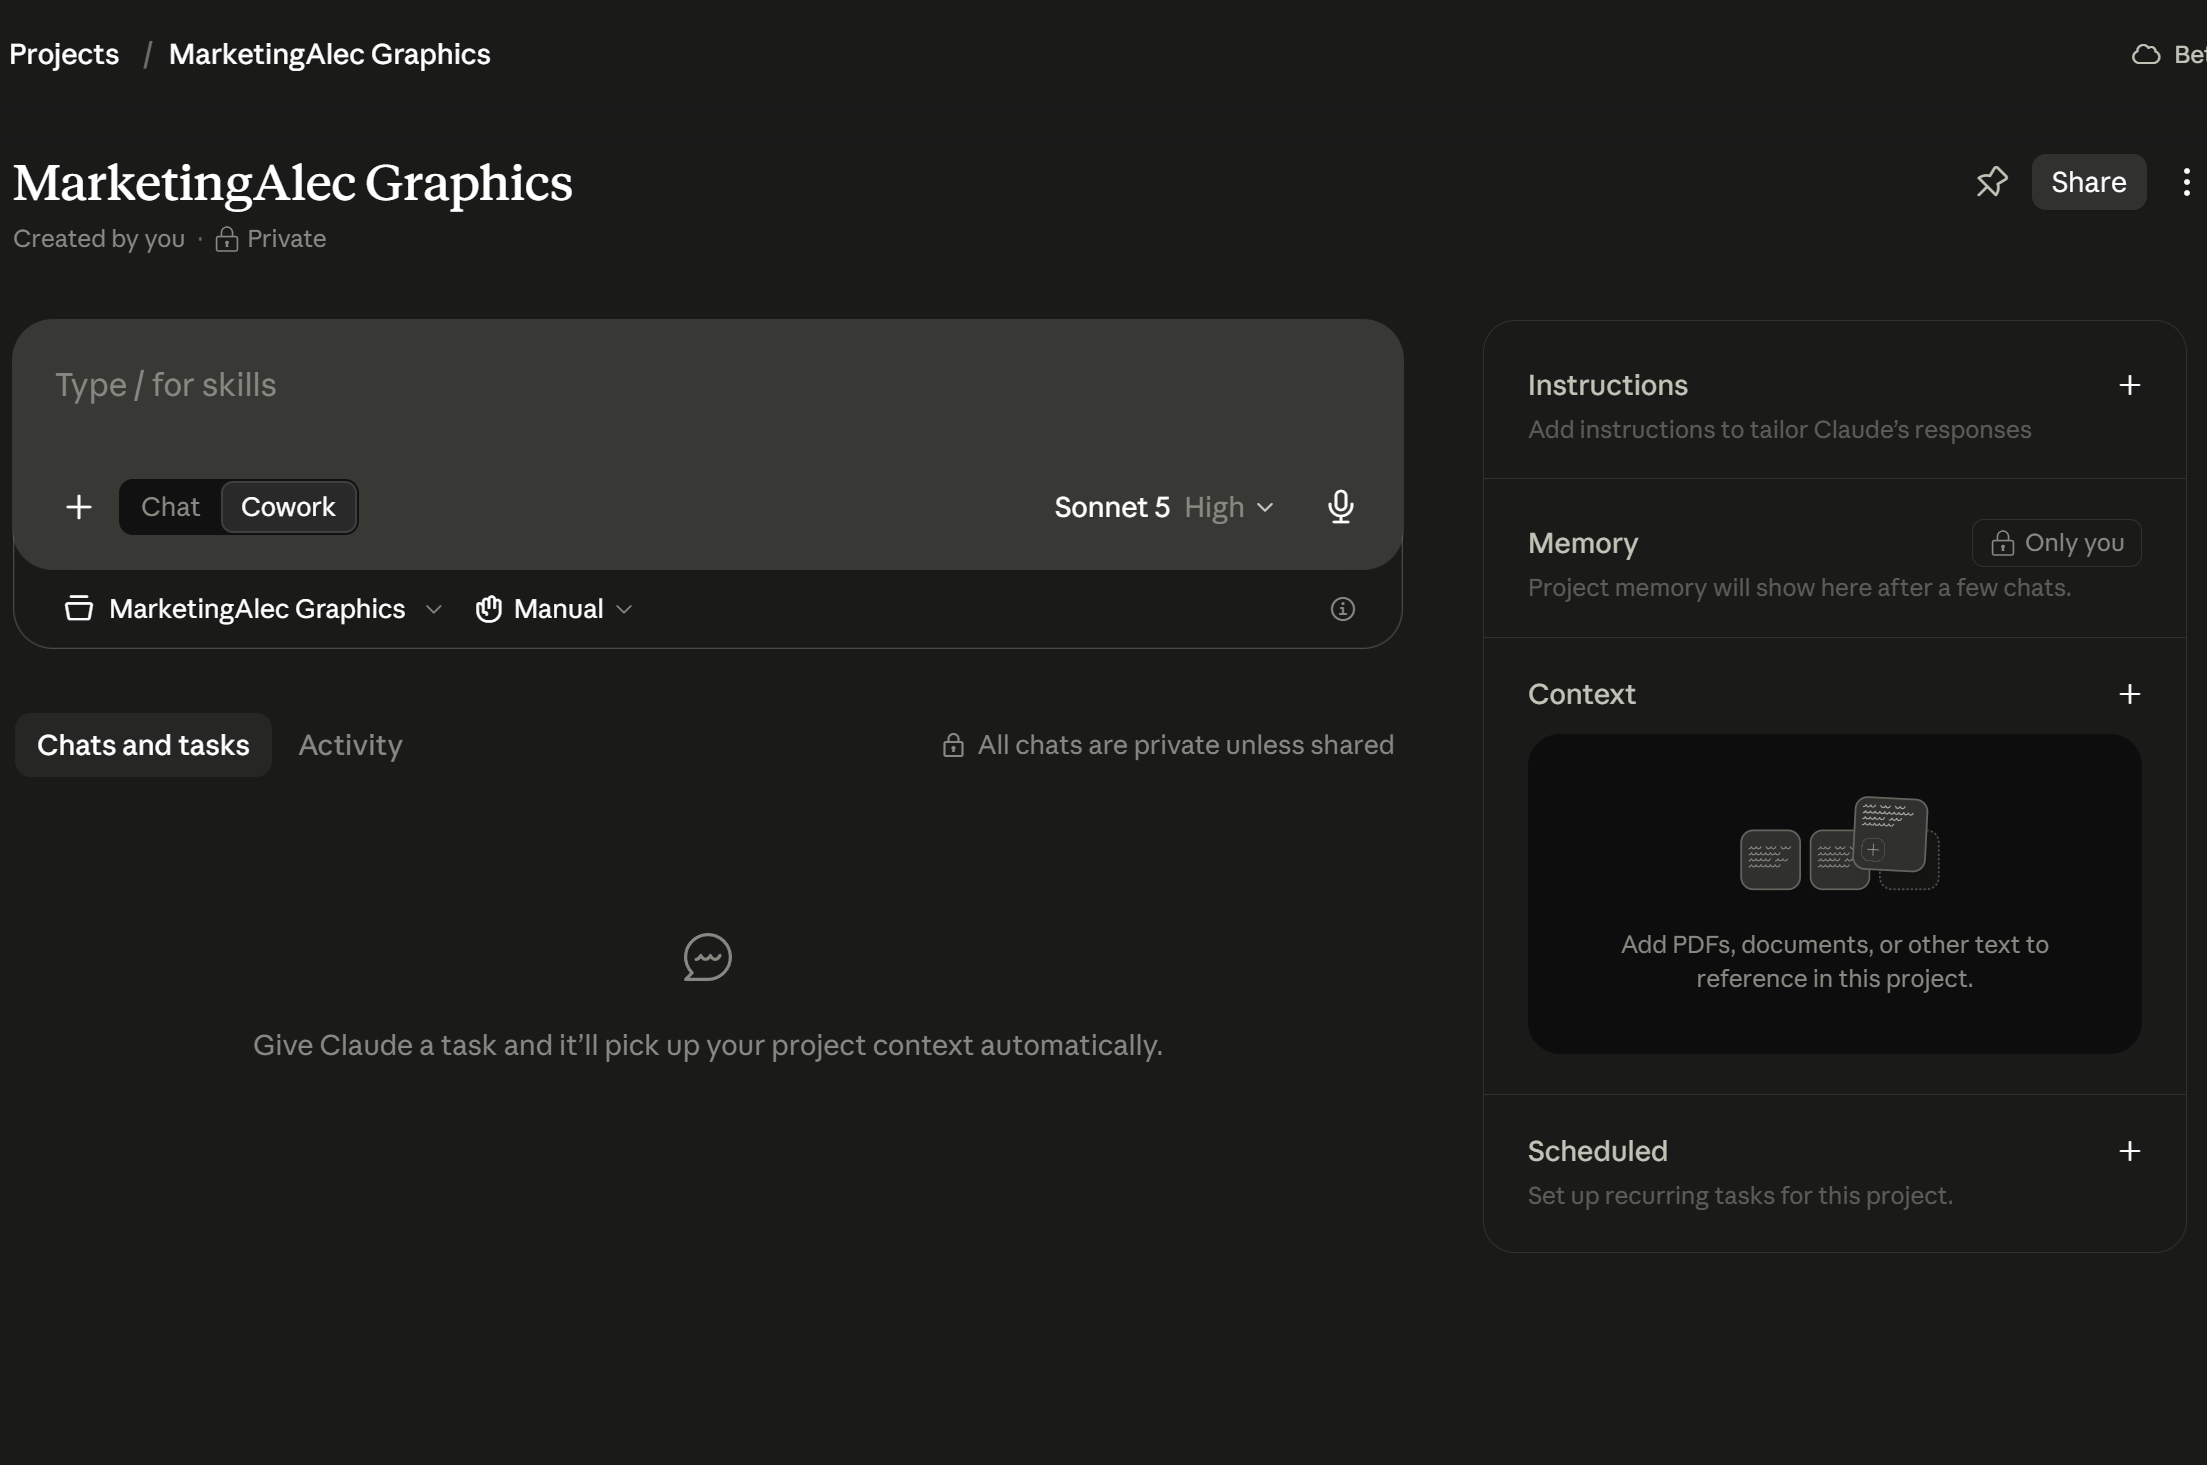Click the cloud icon in the top bar
The height and width of the screenshot is (1465, 2207).
coord(2146,54)
